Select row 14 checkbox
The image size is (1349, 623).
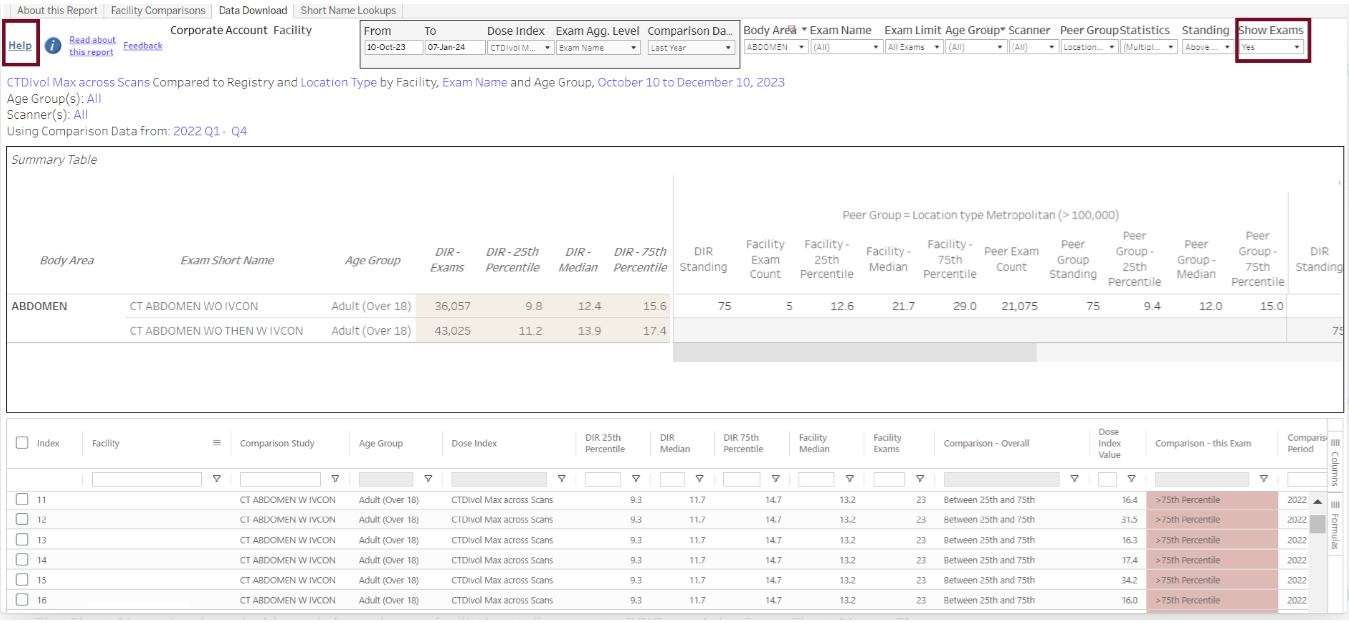[22, 560]
